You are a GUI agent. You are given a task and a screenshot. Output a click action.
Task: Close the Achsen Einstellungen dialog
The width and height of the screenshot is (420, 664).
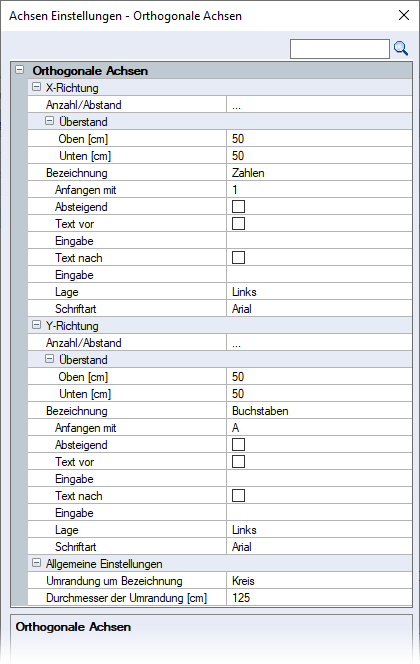click(x=404, y=15)
